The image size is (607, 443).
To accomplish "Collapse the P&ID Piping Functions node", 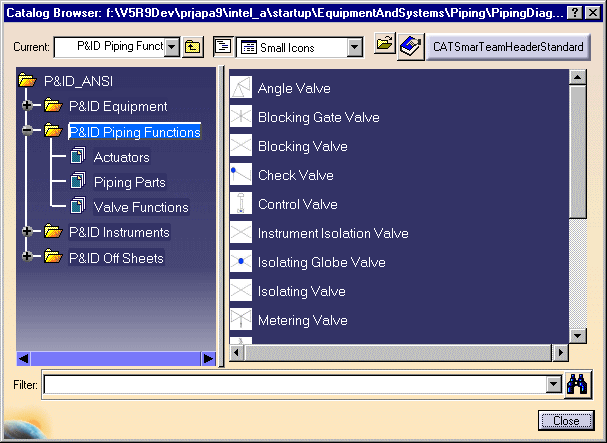I will [x=27, y=131].
